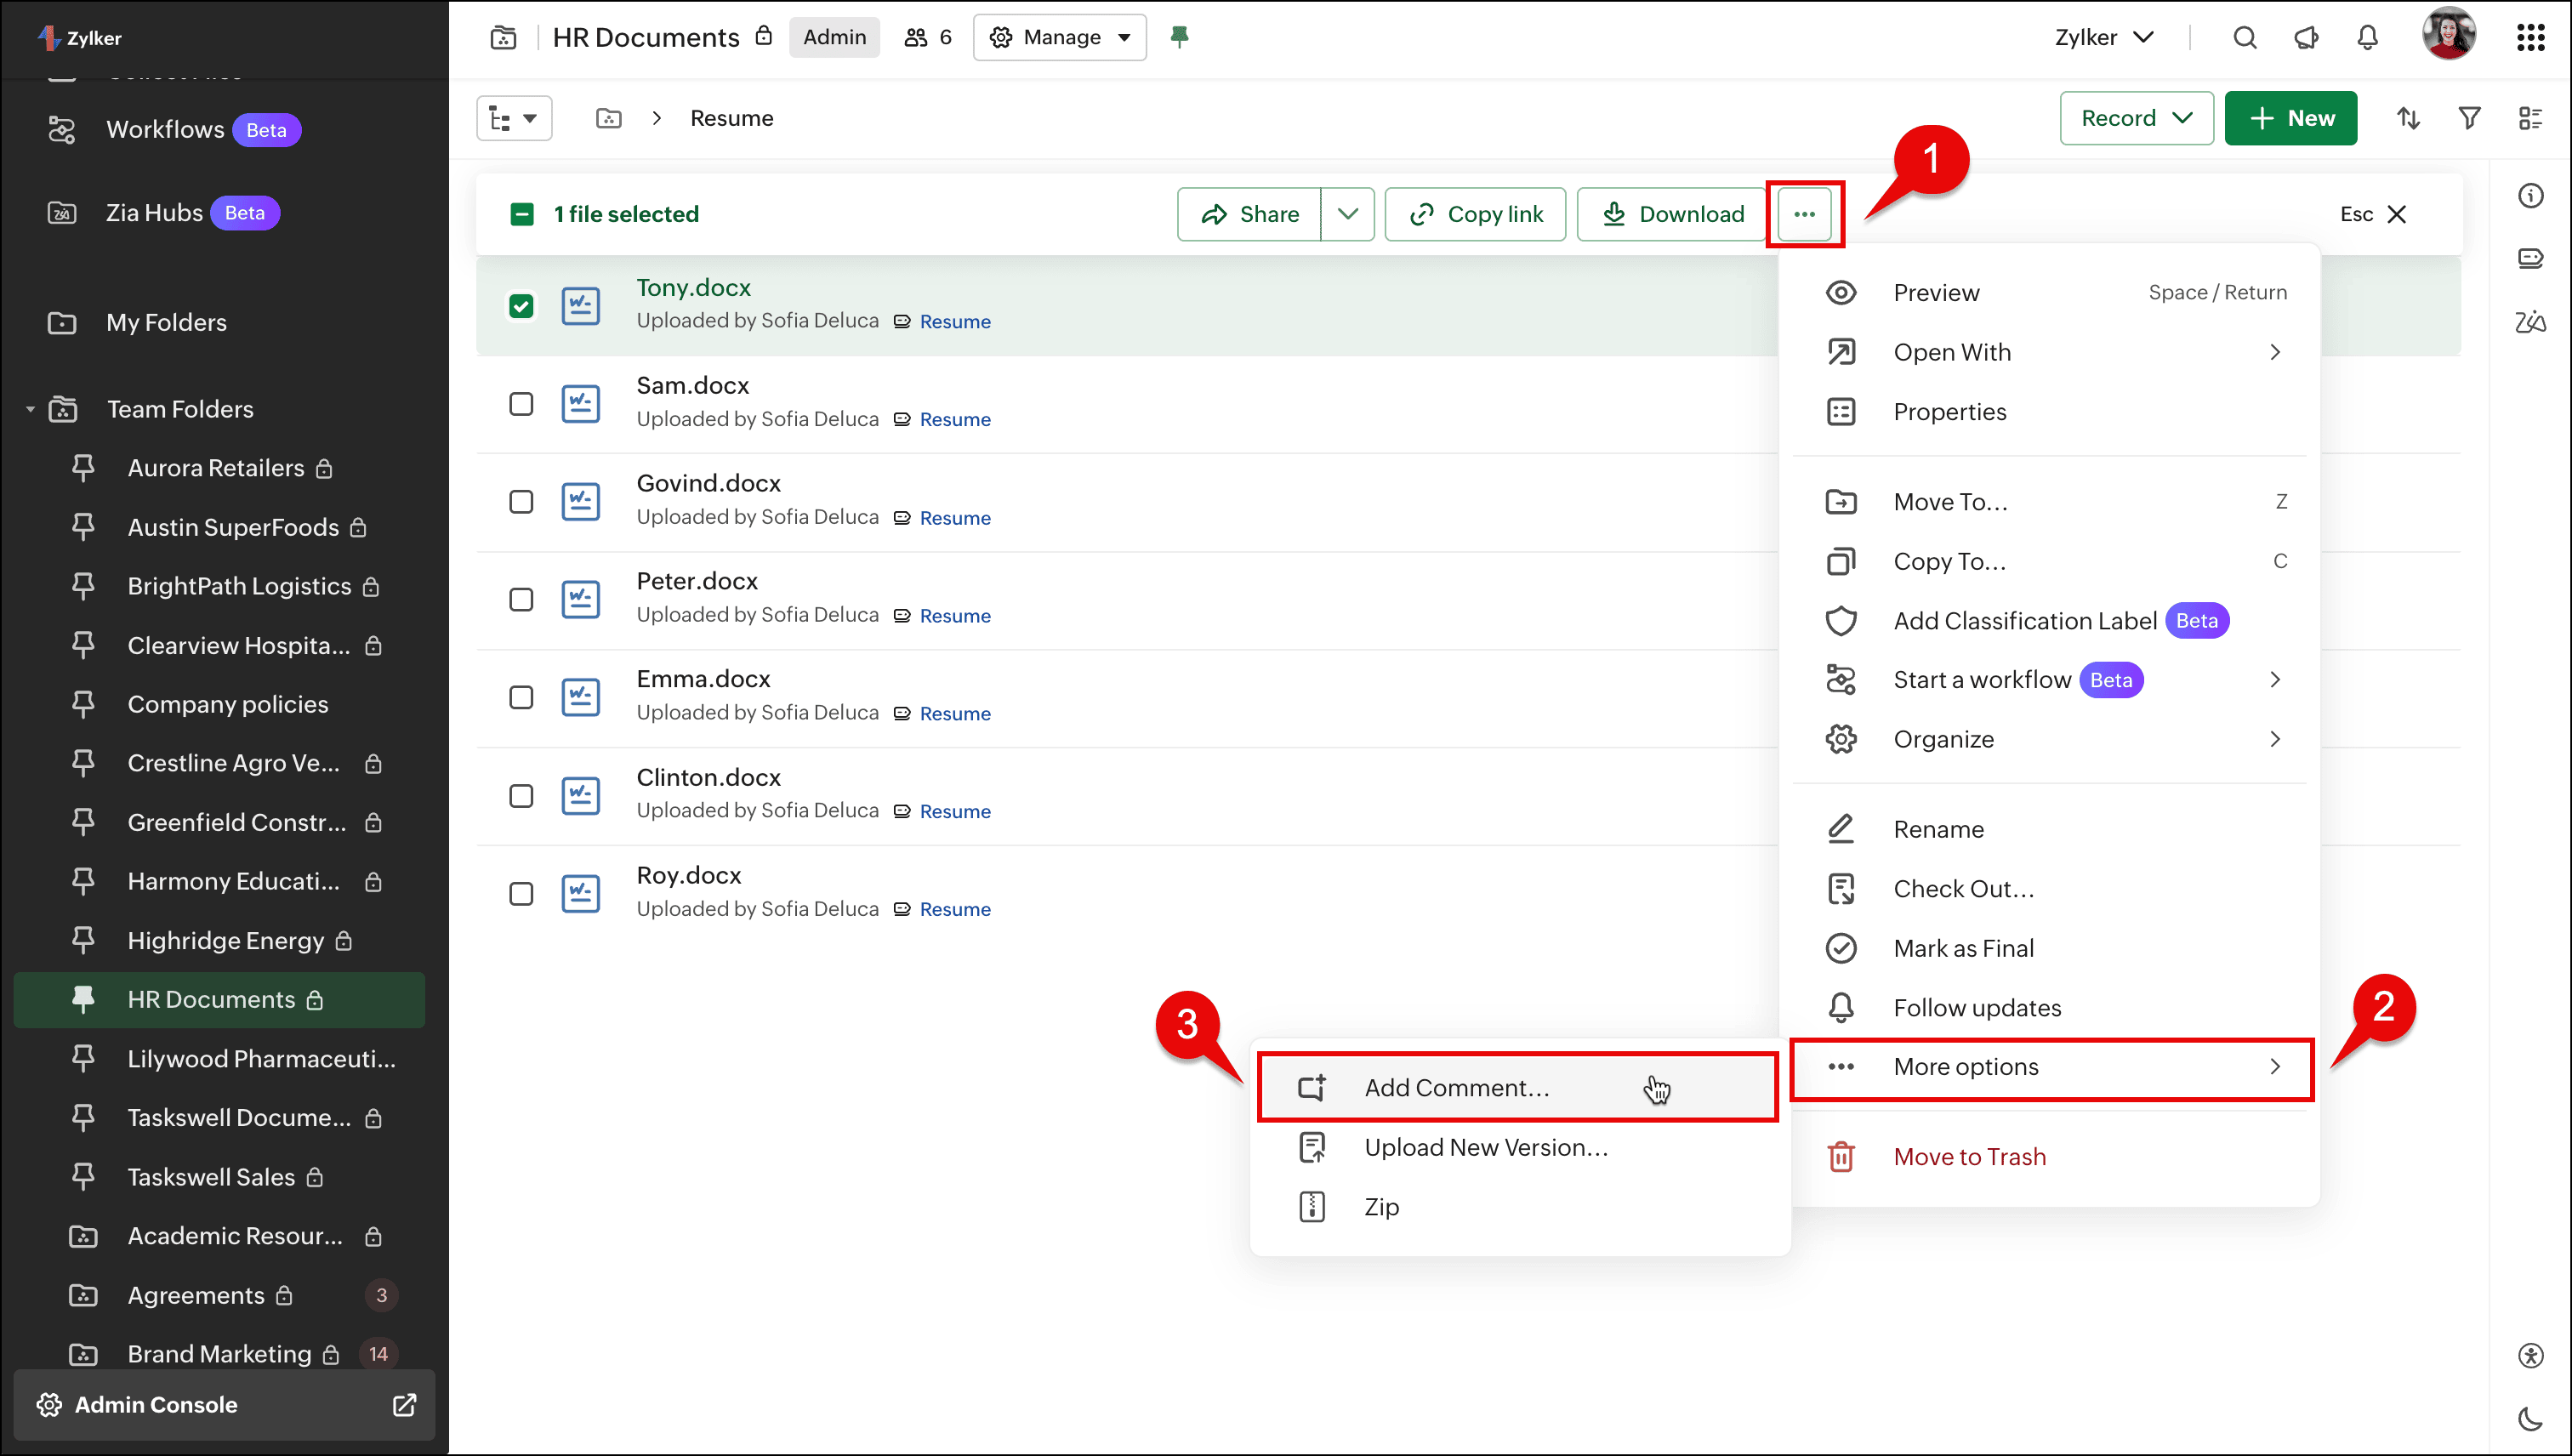Check the Sam.docx checkbox
Screen dimensions: 2572x1456
tap(521, 404)
